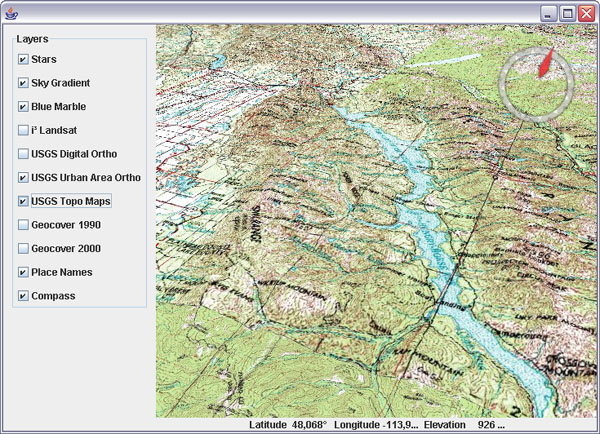Viewport: 600px width, 434px height.
Task: Disable the Sky Gradient layer
Action: [23, 83]
